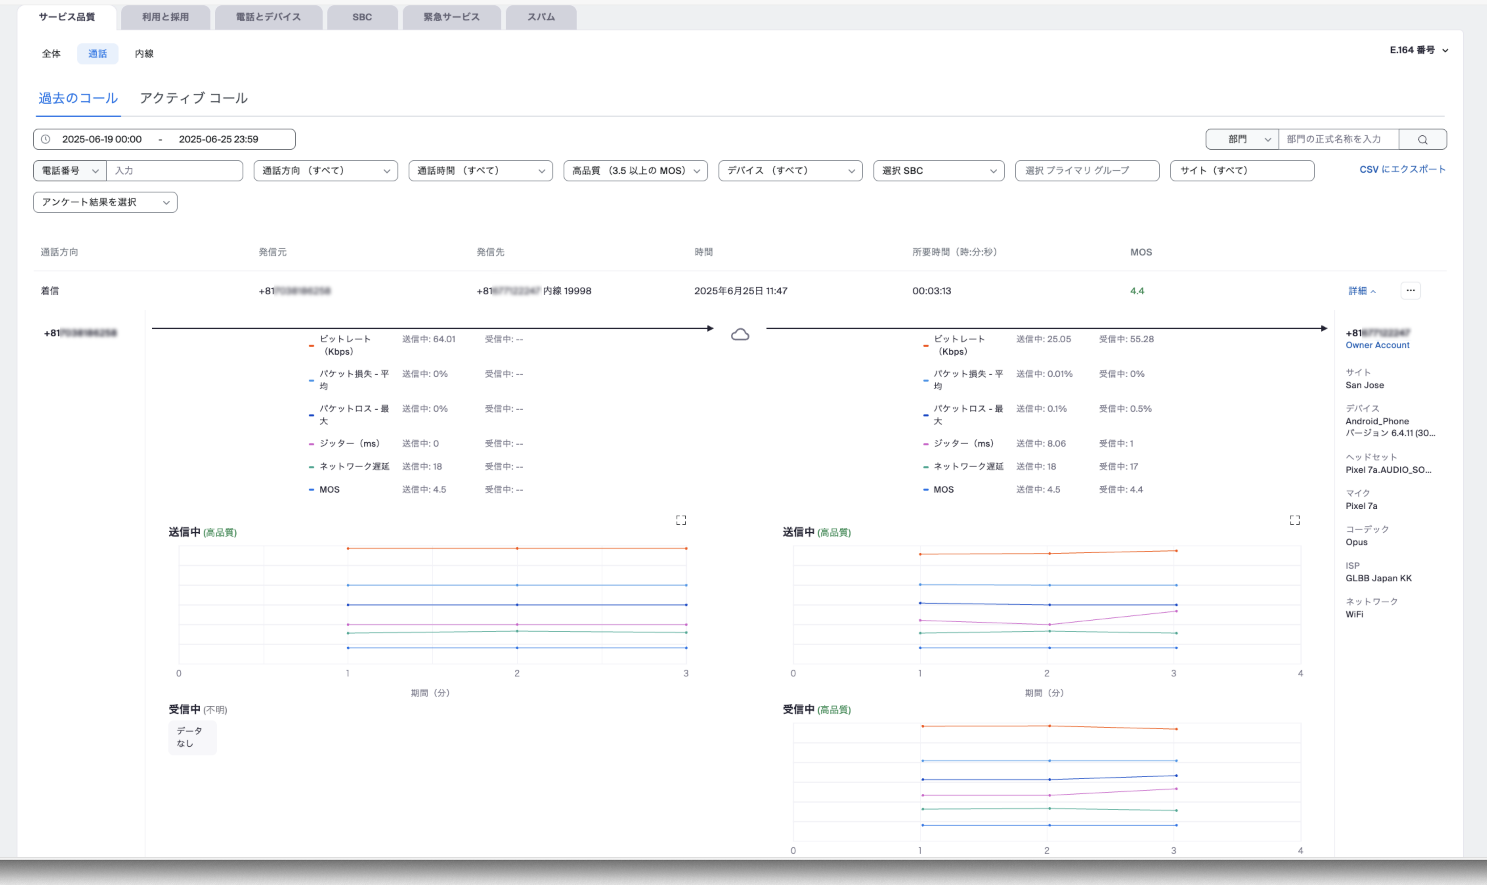This screenshot has width=1487, height=885.
Task: Switch to the アクティブ コール view
Action: click(194, 98)
